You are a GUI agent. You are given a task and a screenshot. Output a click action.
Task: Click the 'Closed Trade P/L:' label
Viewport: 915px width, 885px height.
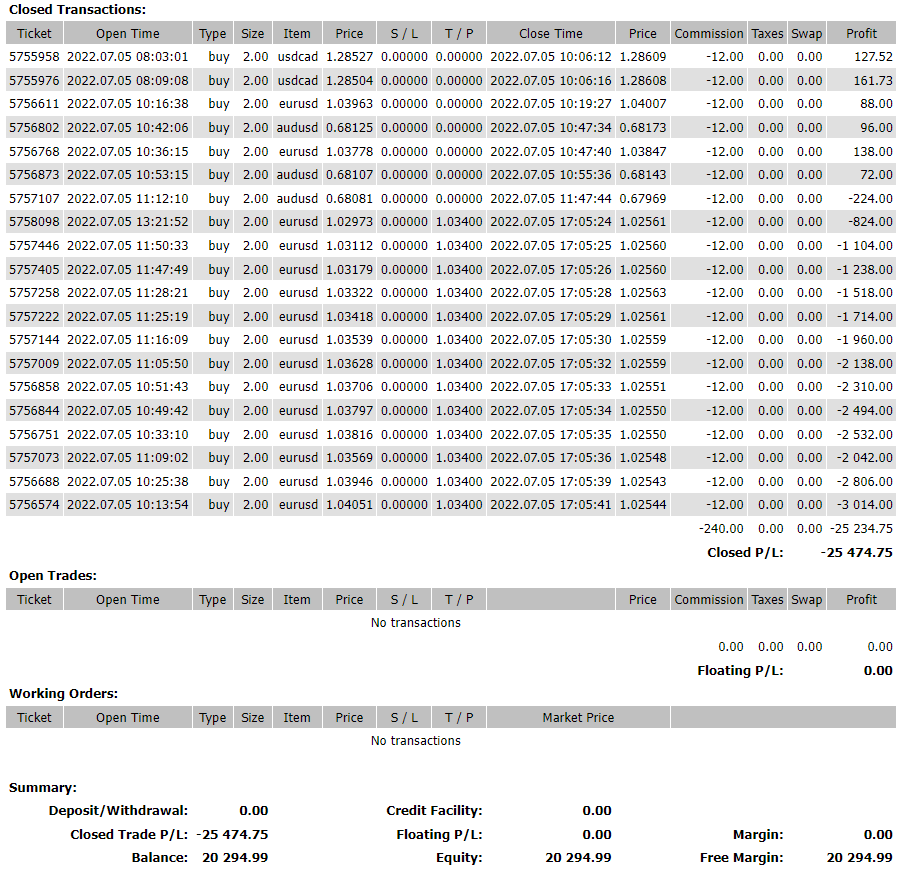(x=129, y=835)
